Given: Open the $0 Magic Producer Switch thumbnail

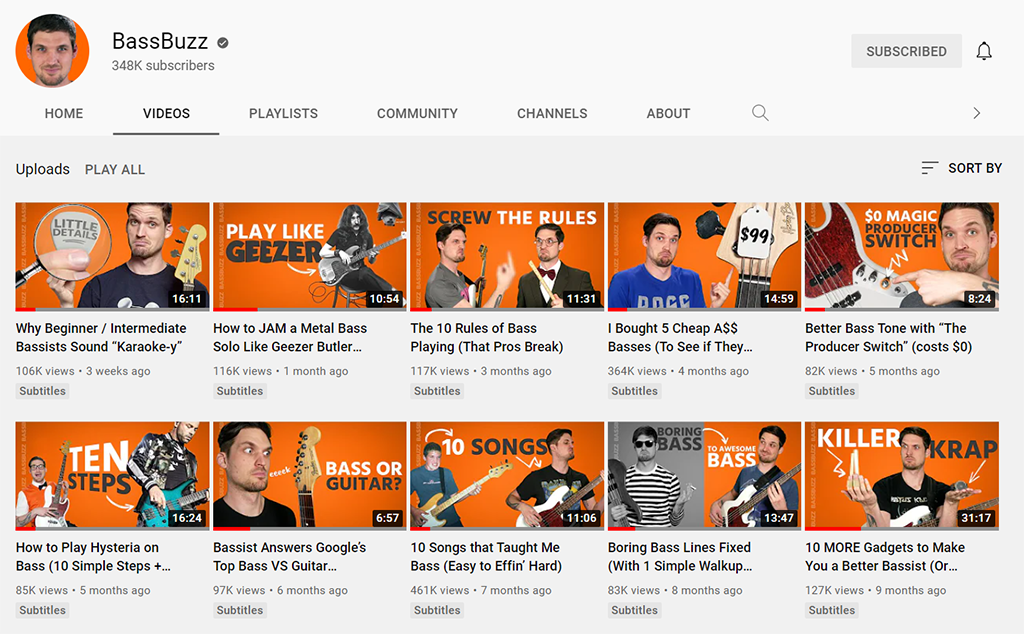Looking at the screenshot, I should (902, 255).
